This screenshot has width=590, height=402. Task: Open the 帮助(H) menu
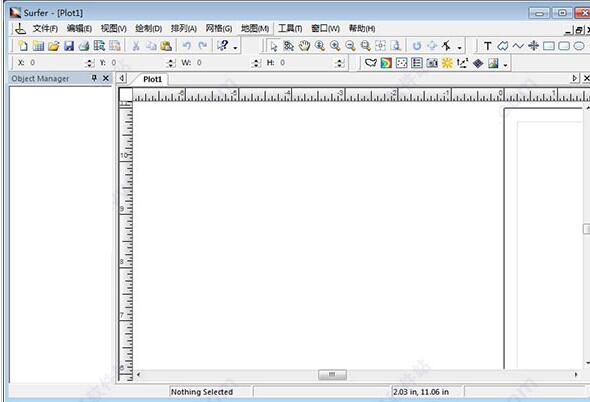362,29
